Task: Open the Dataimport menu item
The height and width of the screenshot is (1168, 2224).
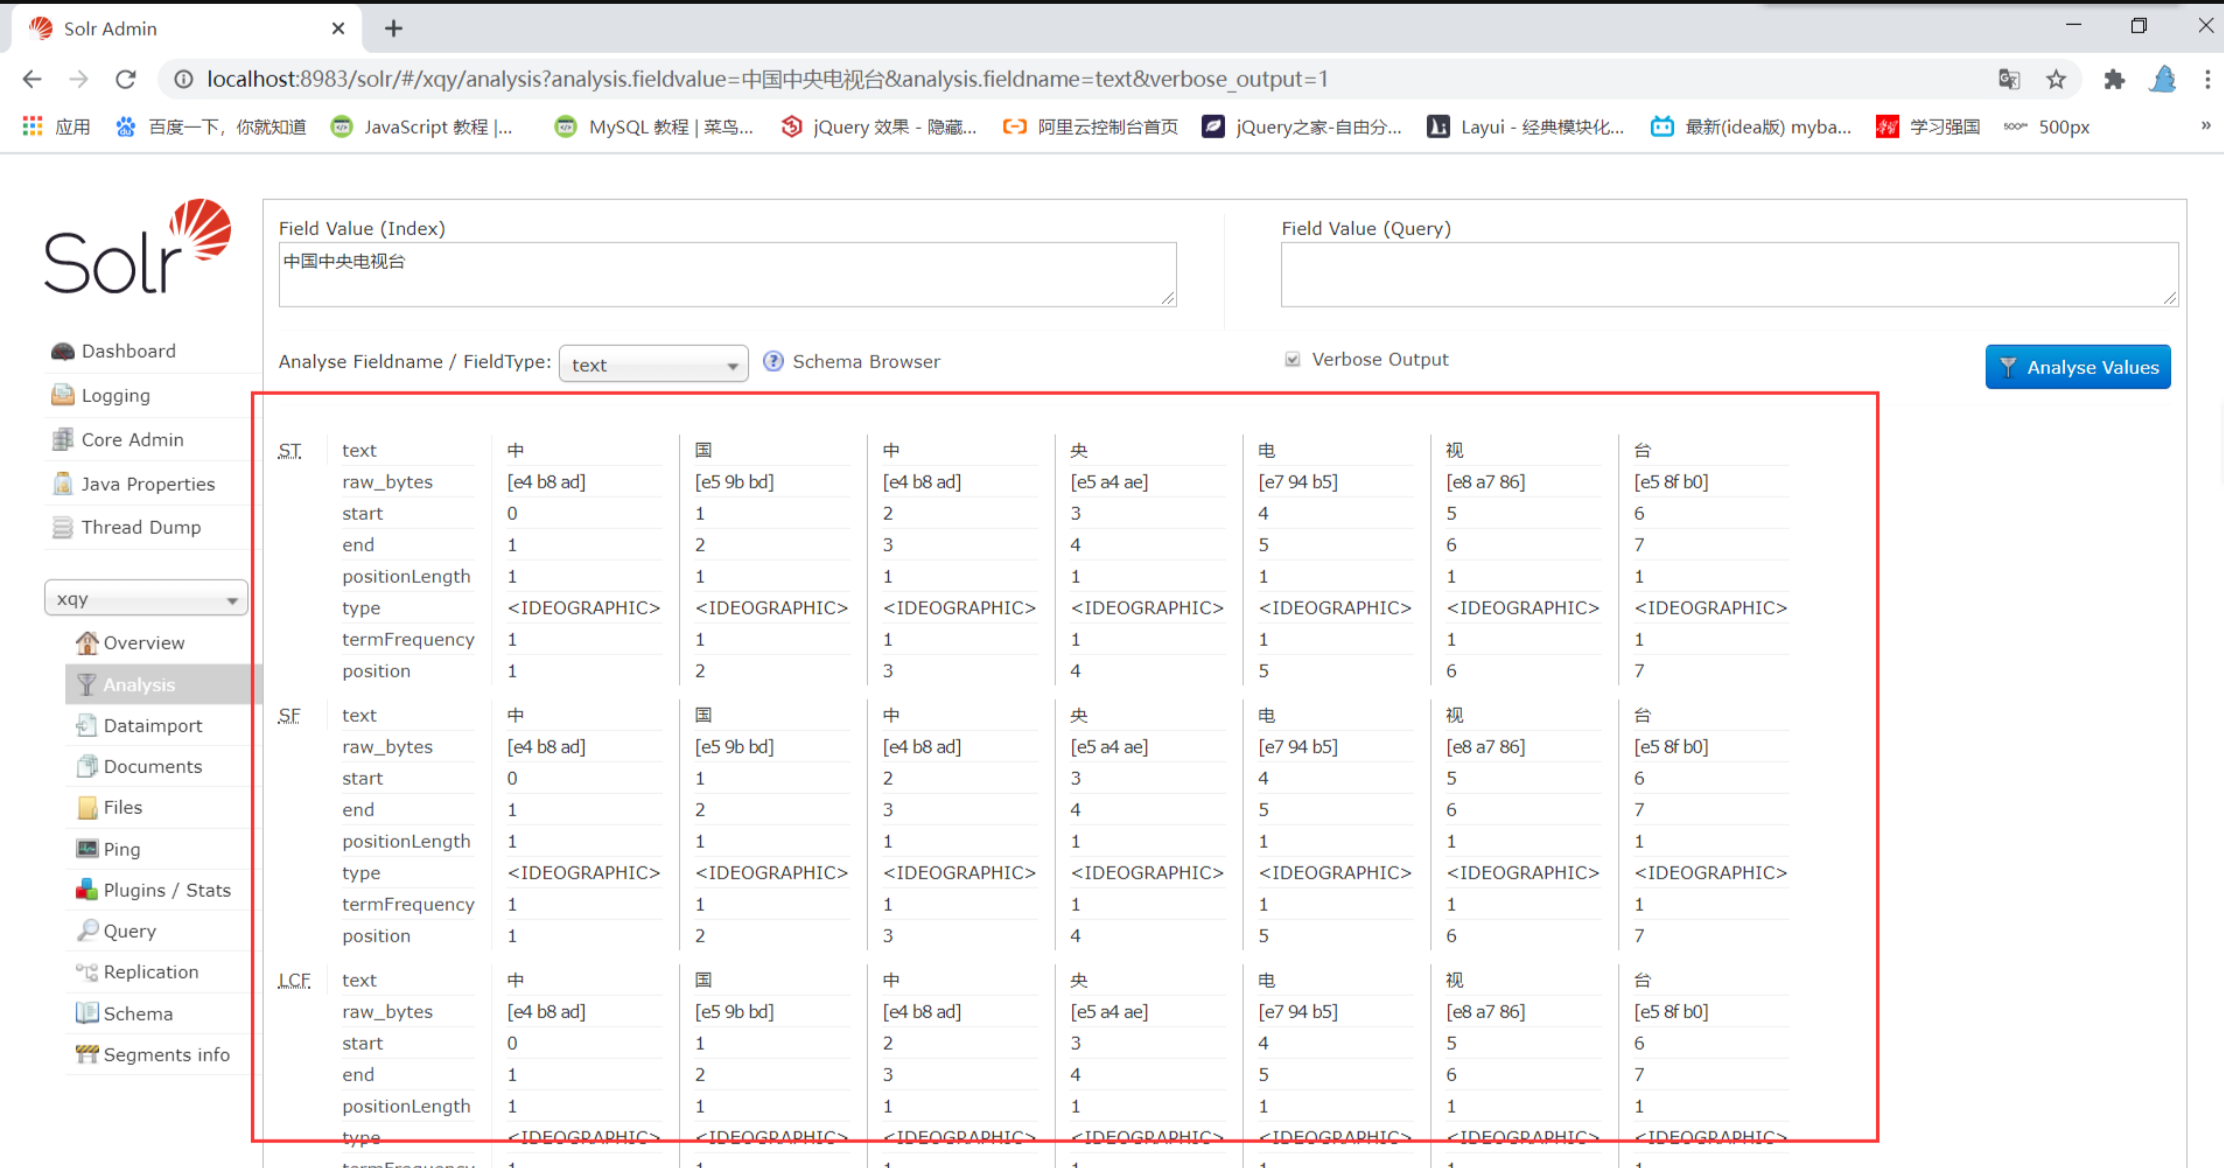Action: point(152,725)
